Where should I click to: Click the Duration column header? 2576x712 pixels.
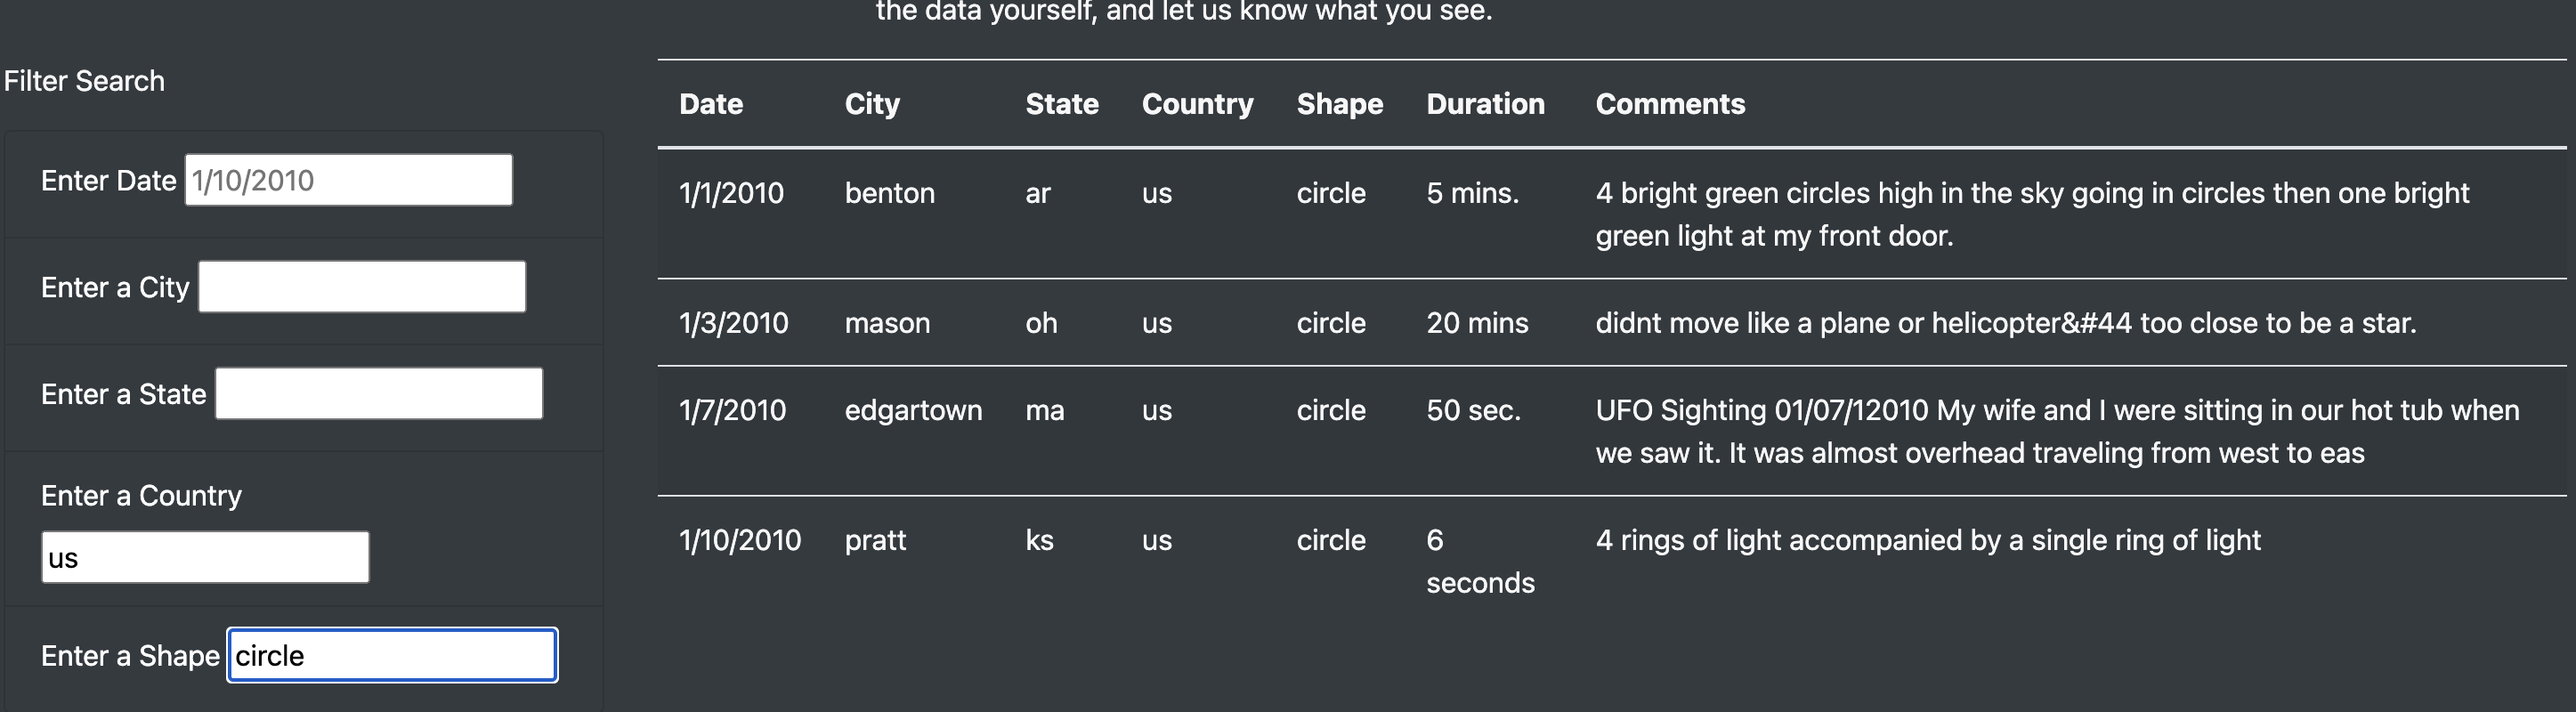[x=1485, y=104]
